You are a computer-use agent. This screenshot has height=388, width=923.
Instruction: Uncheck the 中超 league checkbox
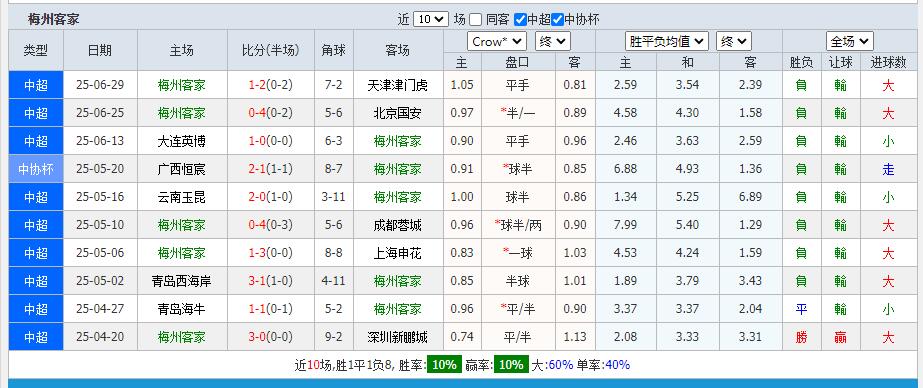[520, 19]
